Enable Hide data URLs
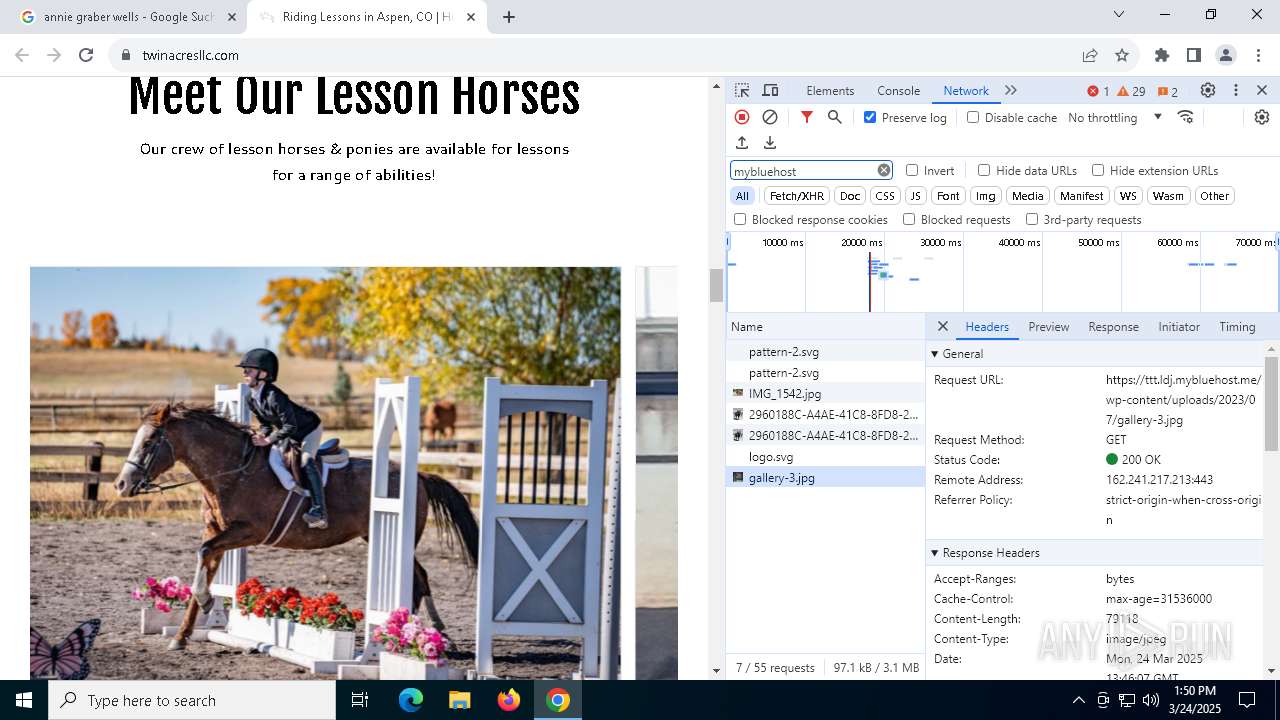Image resolution: width=1280 pixels, height=720 pixels. 984,170
